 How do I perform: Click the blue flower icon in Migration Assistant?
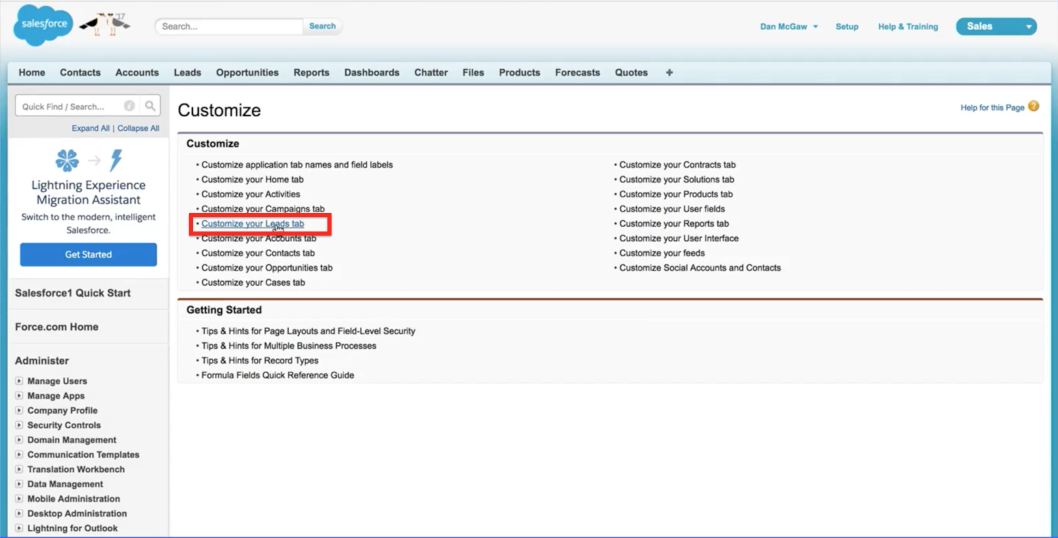[x=67, y=160]
